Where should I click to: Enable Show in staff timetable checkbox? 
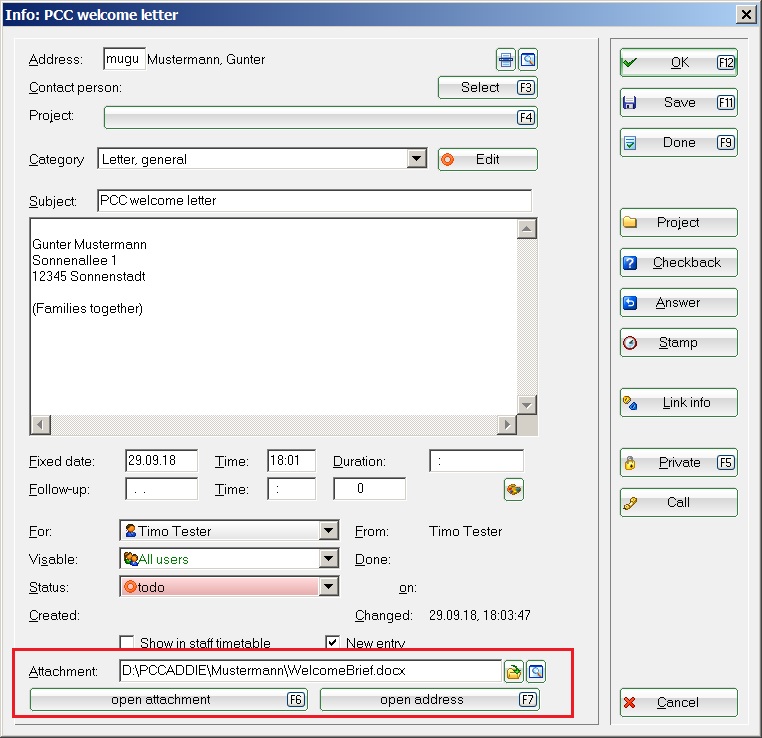click(x=127, y=643)
